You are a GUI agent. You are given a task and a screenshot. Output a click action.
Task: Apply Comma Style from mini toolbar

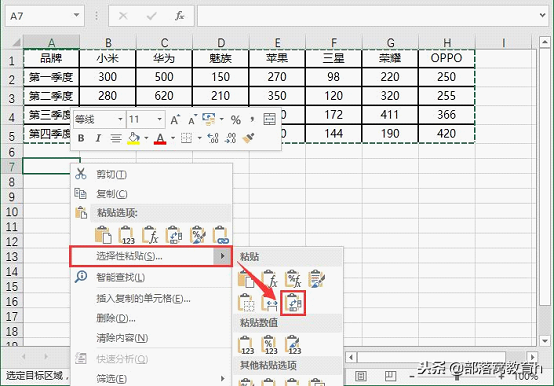pyautogui.click(x=252, y=119)
